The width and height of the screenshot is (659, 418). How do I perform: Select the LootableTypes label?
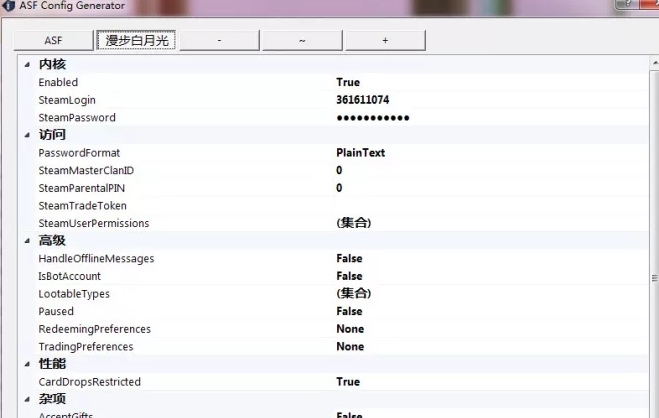pos(74,294)
